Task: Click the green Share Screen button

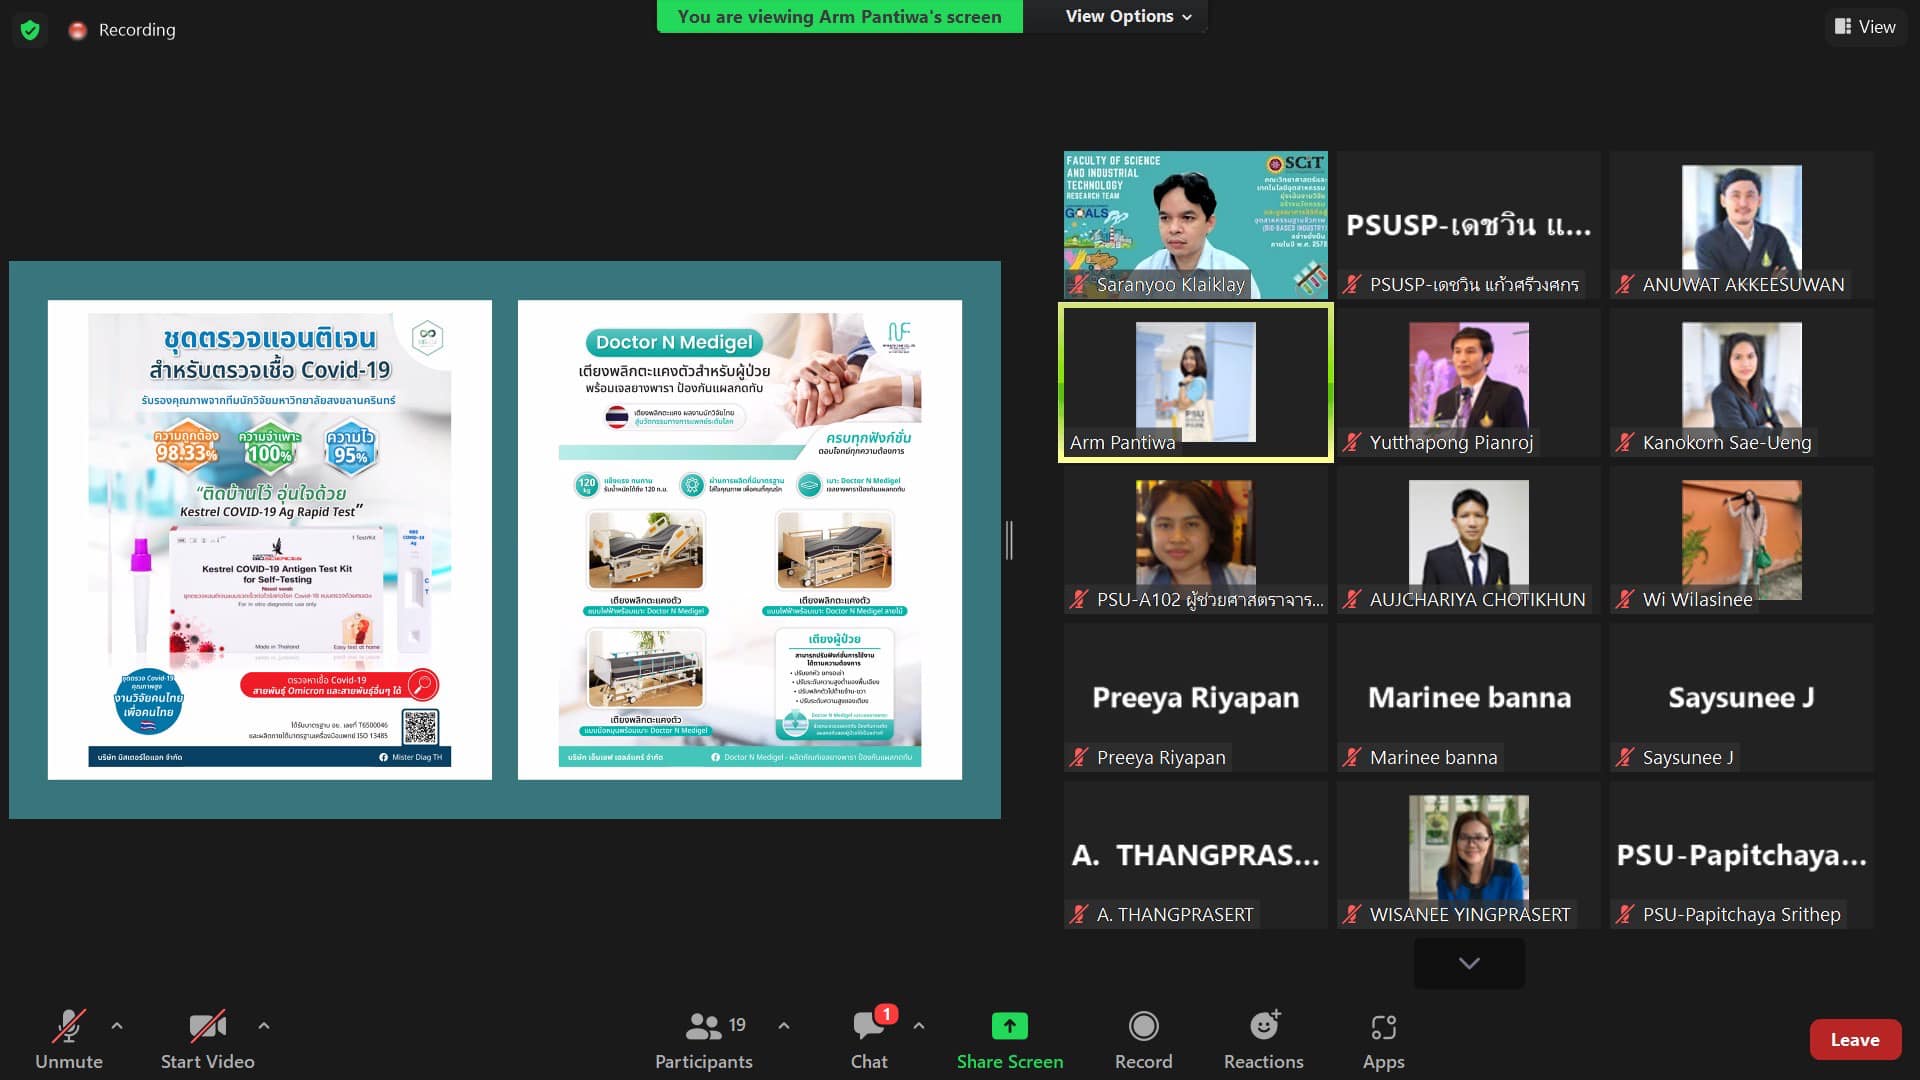Action: pyautogui.click(x=1009, y=1039)
